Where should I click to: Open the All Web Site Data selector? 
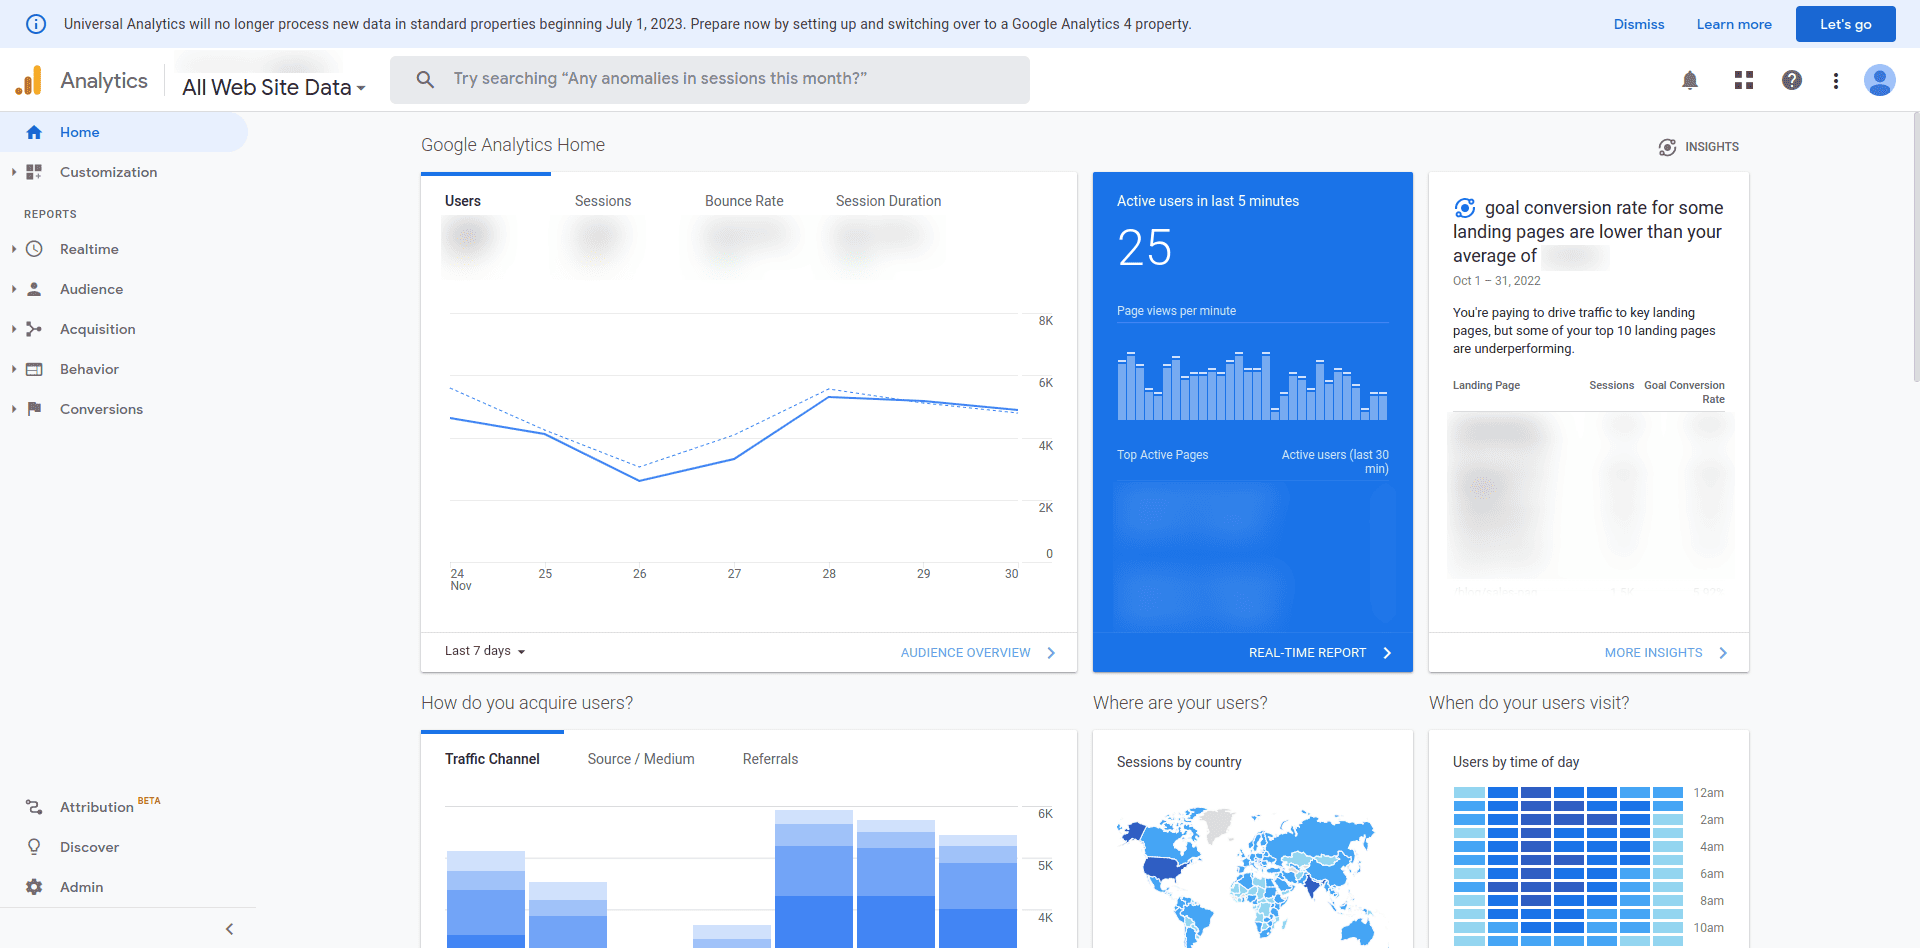pos(274,88)
